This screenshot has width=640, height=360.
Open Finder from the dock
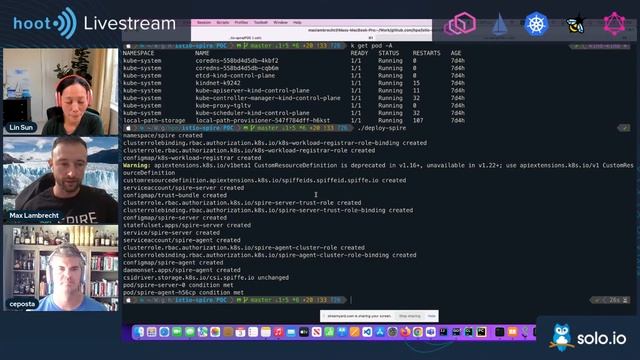138,332
